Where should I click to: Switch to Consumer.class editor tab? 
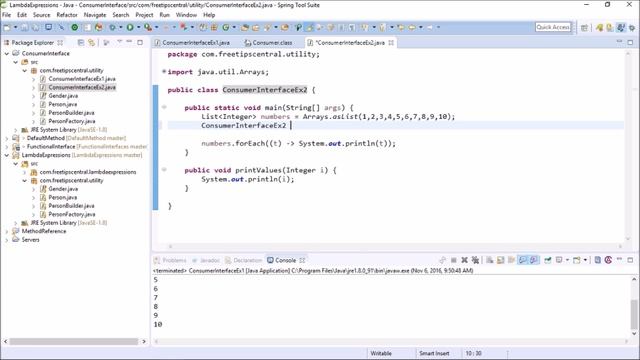(269, 42)
